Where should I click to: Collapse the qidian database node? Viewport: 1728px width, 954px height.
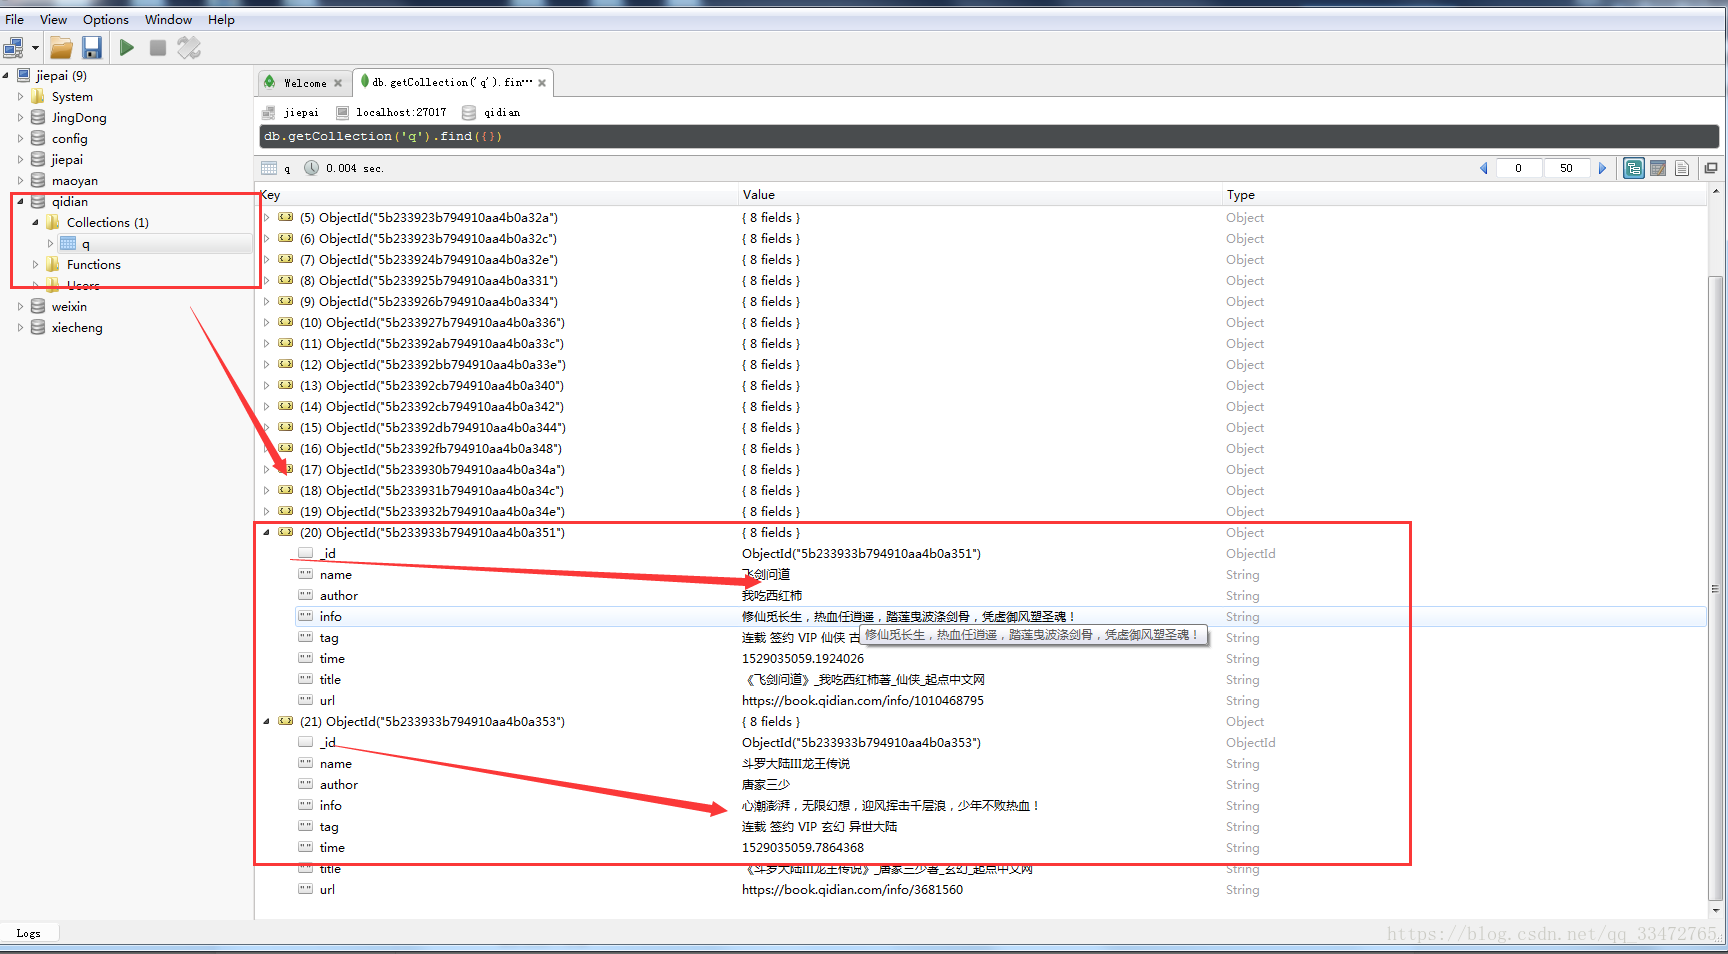coord(20,201)
